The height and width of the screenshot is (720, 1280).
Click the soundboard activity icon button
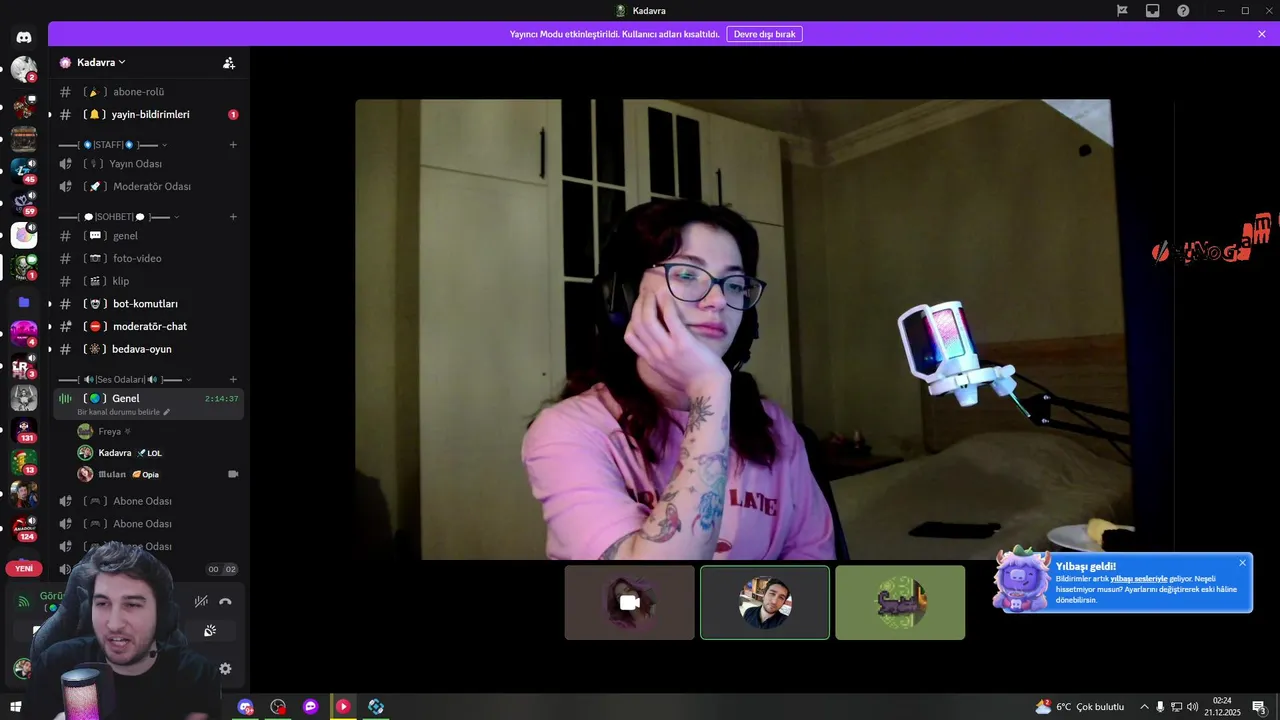click(x=210, y=631)
